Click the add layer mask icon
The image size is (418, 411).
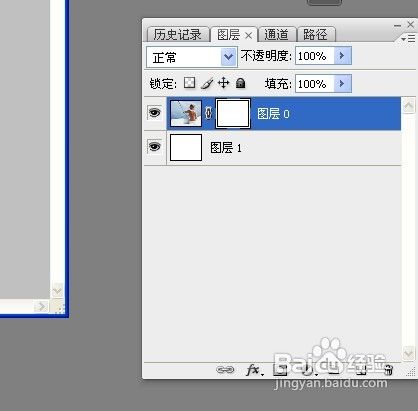click(280, 370)
